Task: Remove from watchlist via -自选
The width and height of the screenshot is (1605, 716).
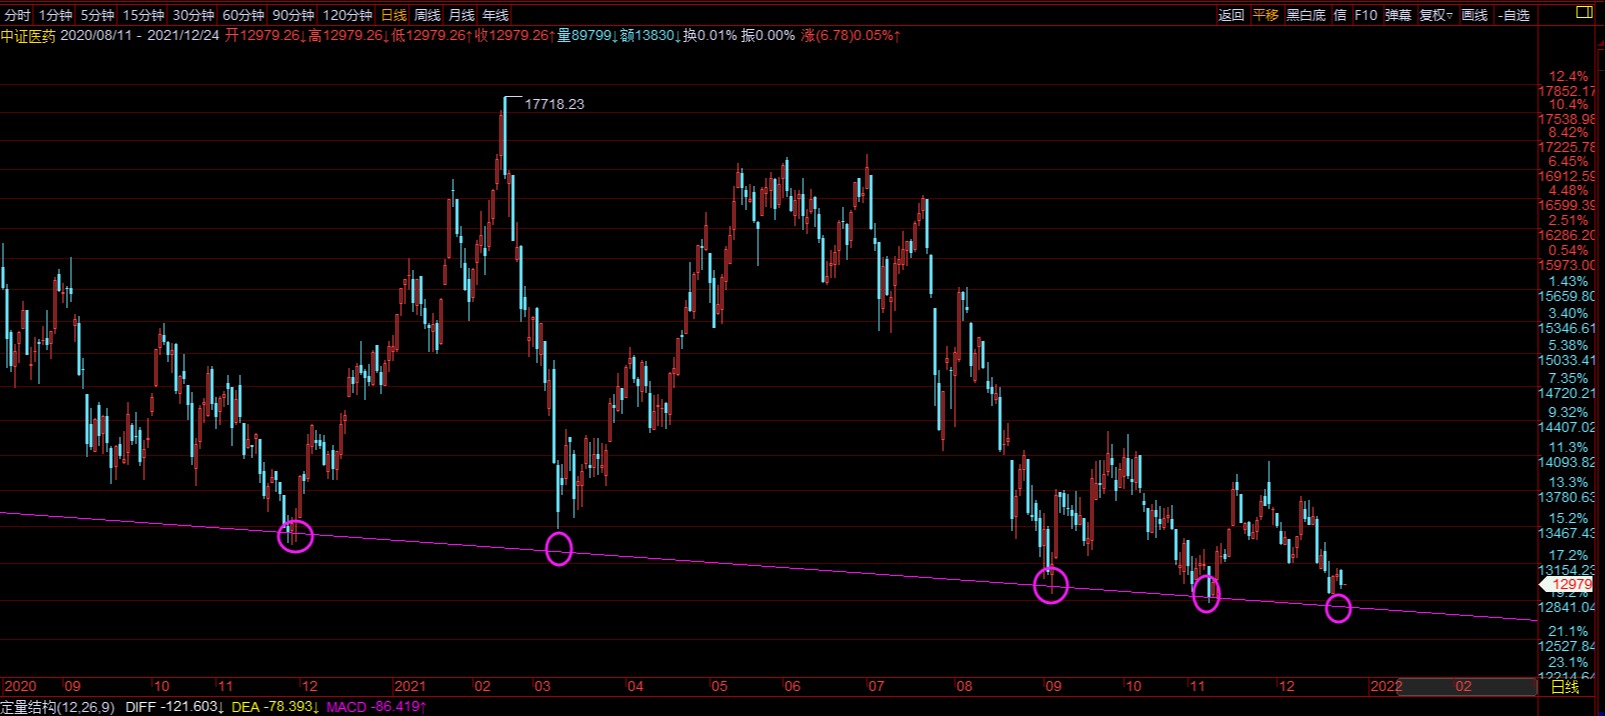Action: point(1515,15)
